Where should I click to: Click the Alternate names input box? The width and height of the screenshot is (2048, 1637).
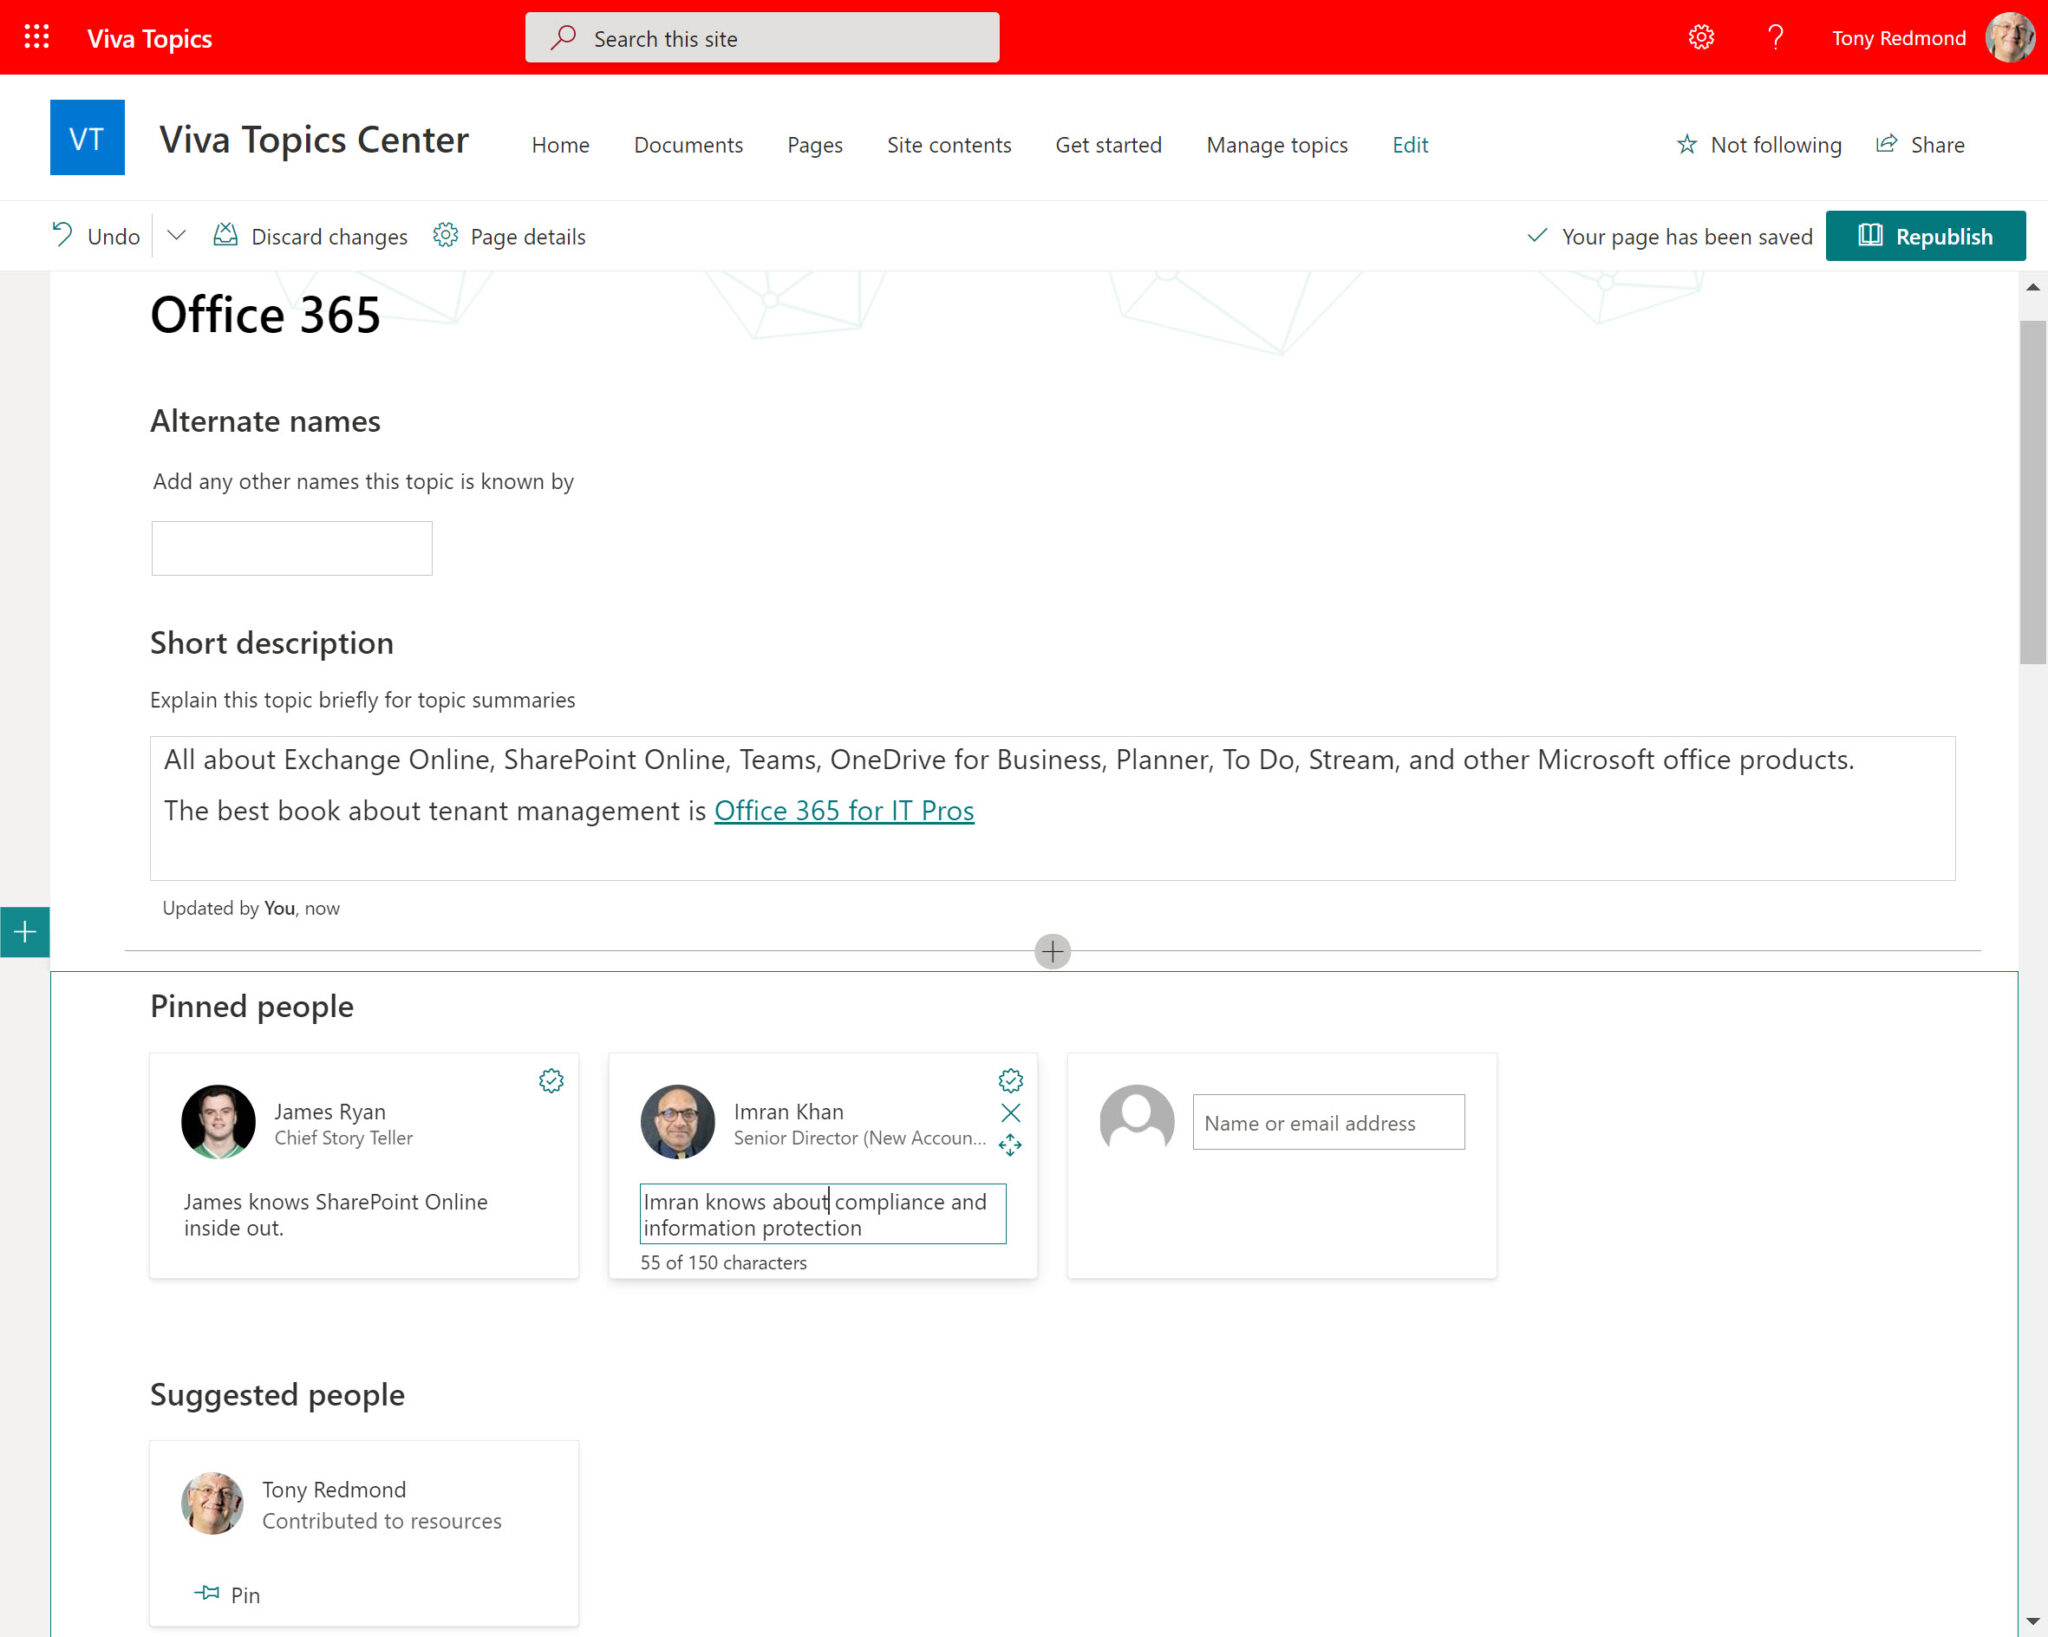[x=291, y=548]
